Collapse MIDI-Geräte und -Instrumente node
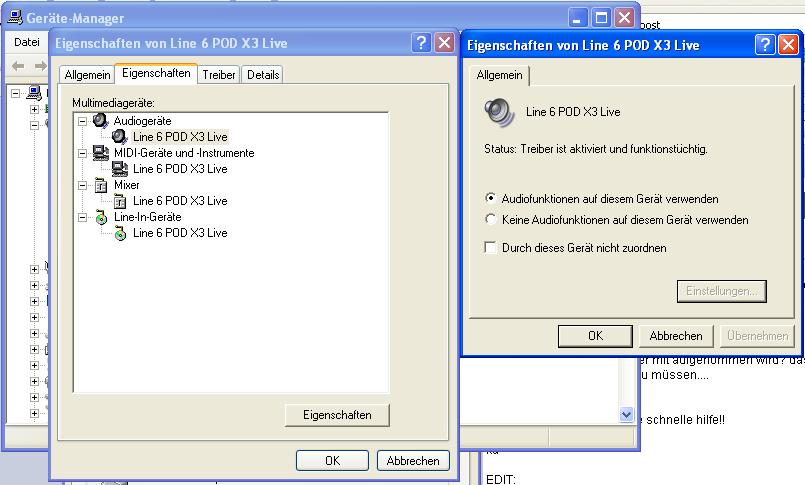805x485 pixels. (82, 153)
